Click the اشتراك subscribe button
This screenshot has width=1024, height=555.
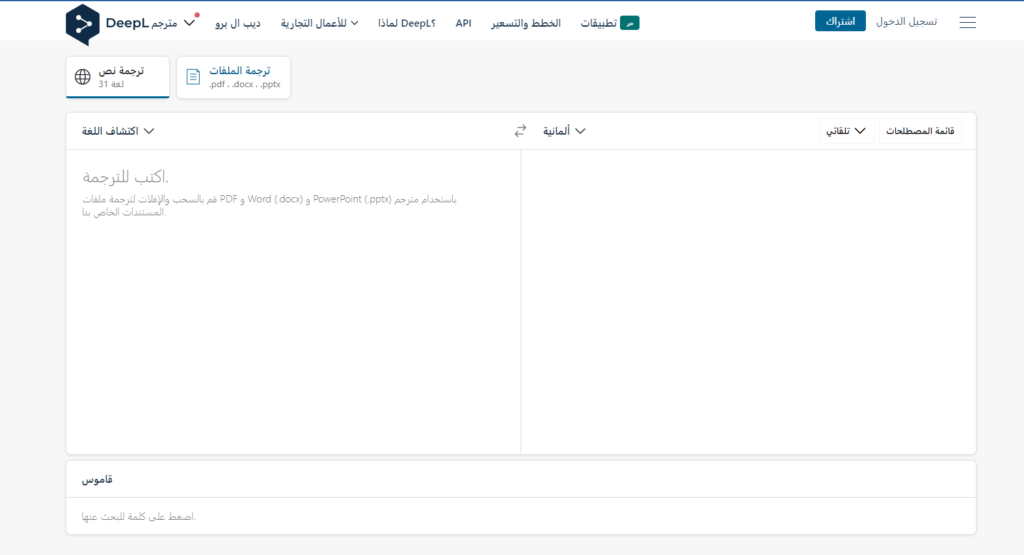point(840,21)
